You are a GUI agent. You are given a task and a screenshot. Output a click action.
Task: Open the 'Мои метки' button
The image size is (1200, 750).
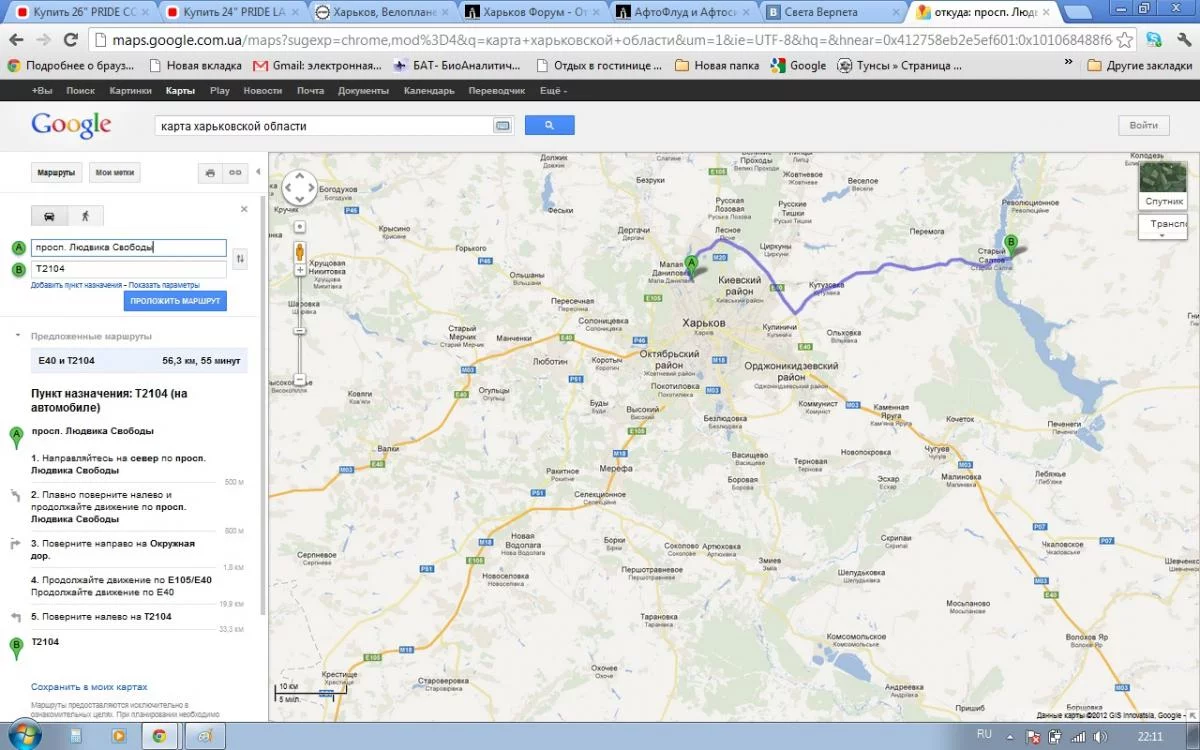[x=115, y=173]
